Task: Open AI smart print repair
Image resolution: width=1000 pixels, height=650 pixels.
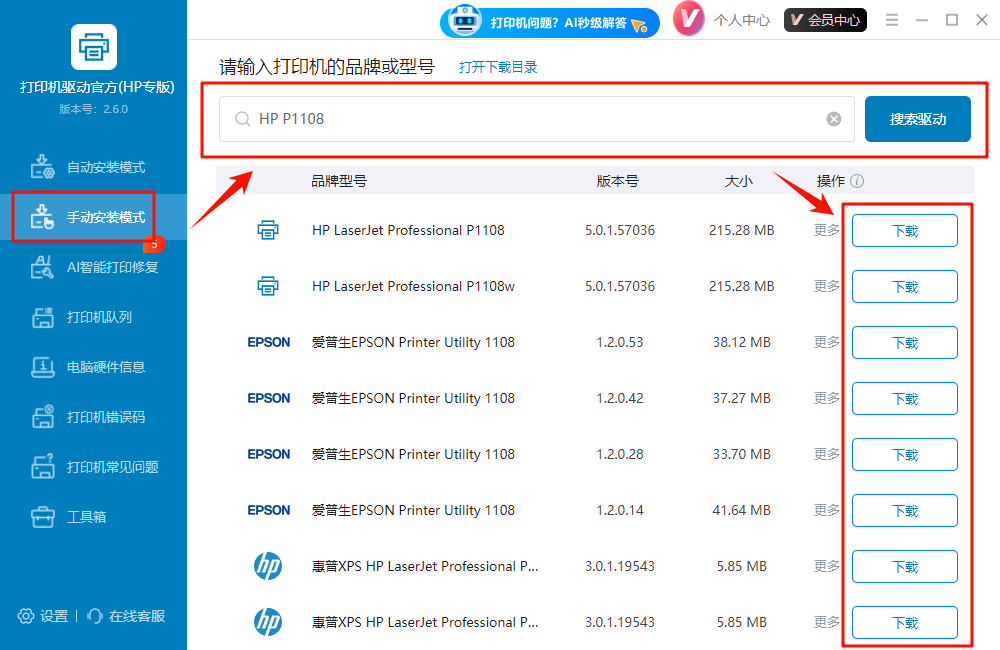Action: tap(93, 267)
